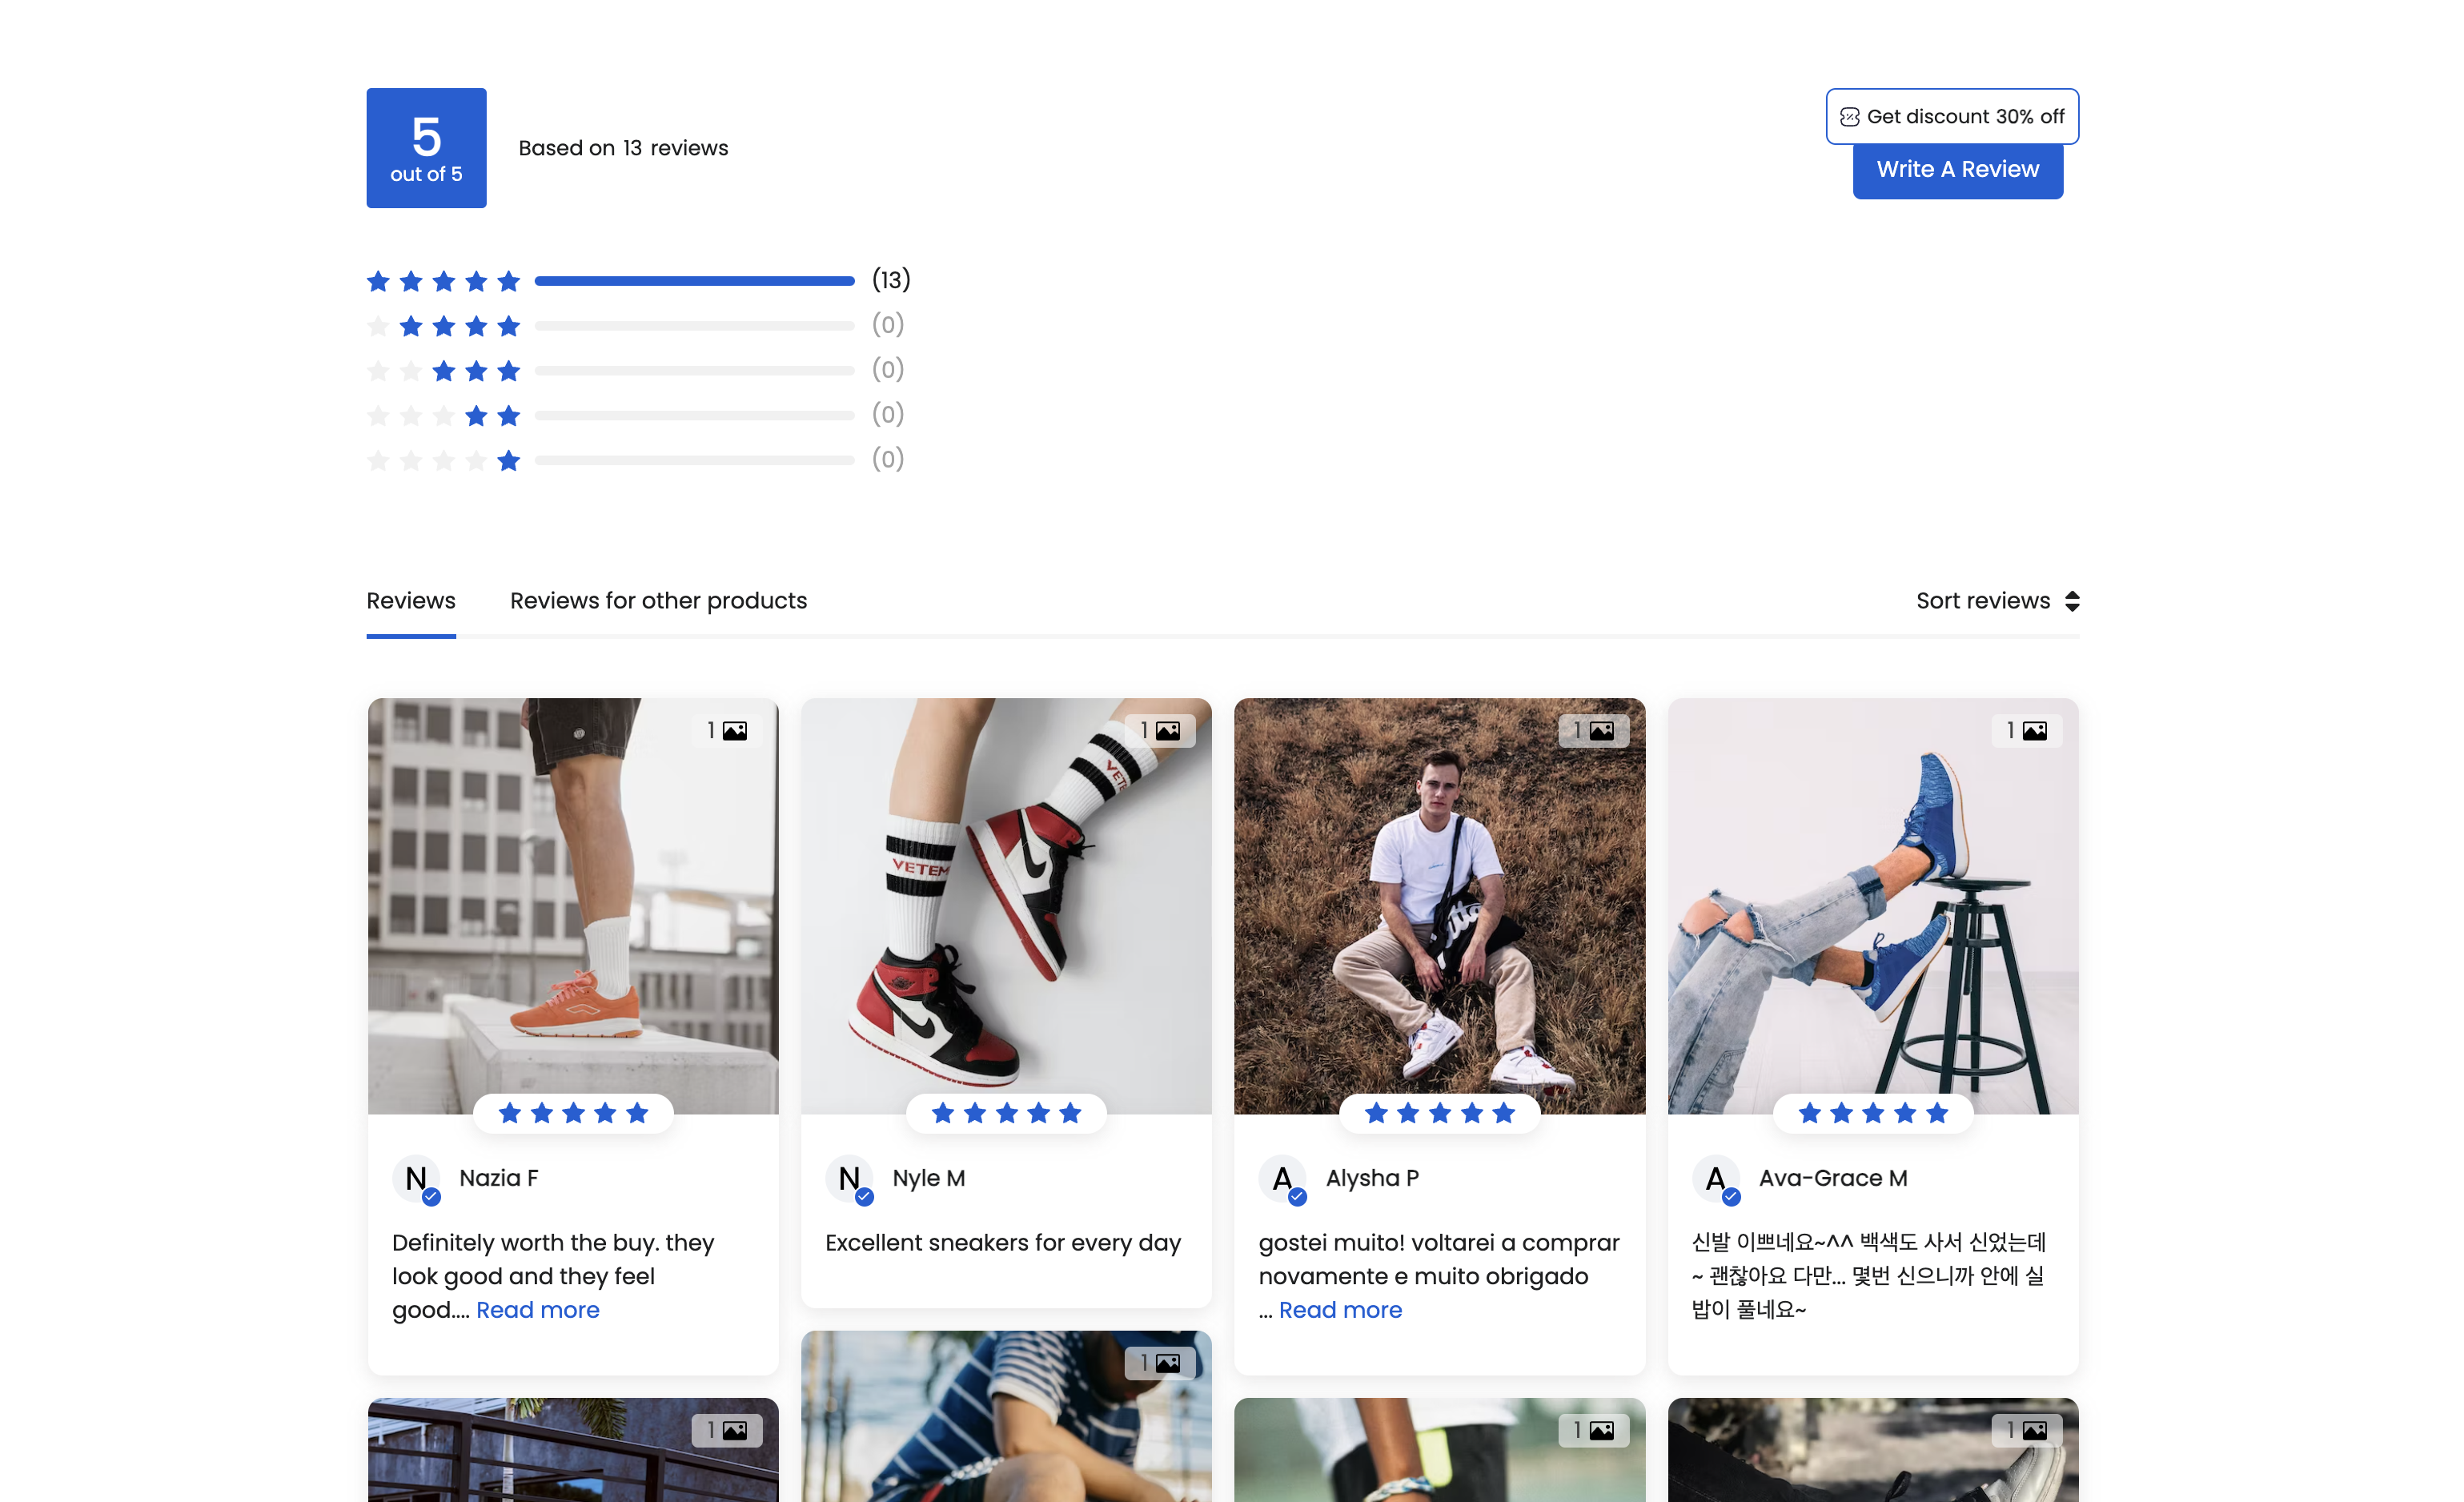
Task: Click 'Based on 13 reviews' text
Action: coord(623,148)
